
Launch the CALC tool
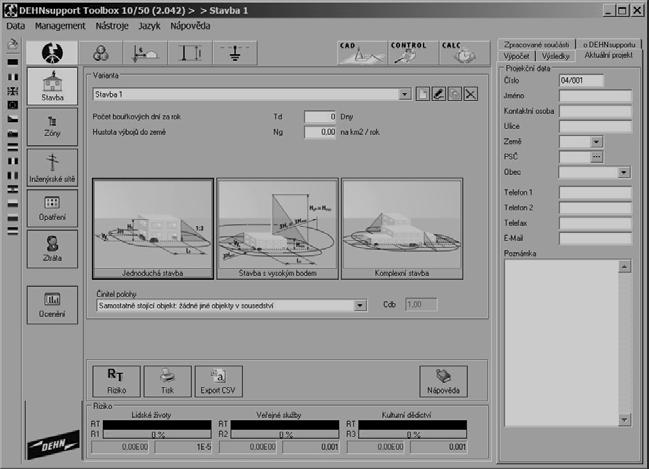click(464, 53)
